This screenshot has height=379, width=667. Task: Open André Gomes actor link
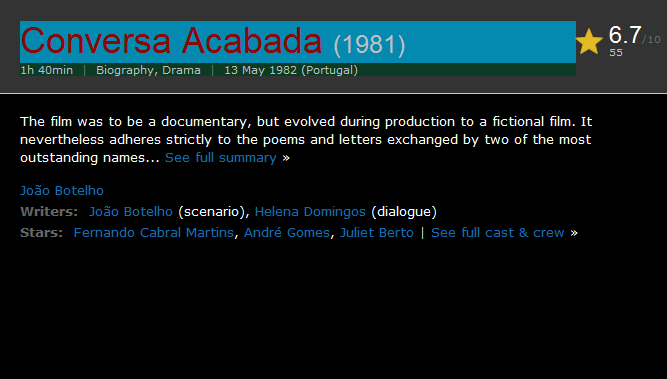[287, 233]
